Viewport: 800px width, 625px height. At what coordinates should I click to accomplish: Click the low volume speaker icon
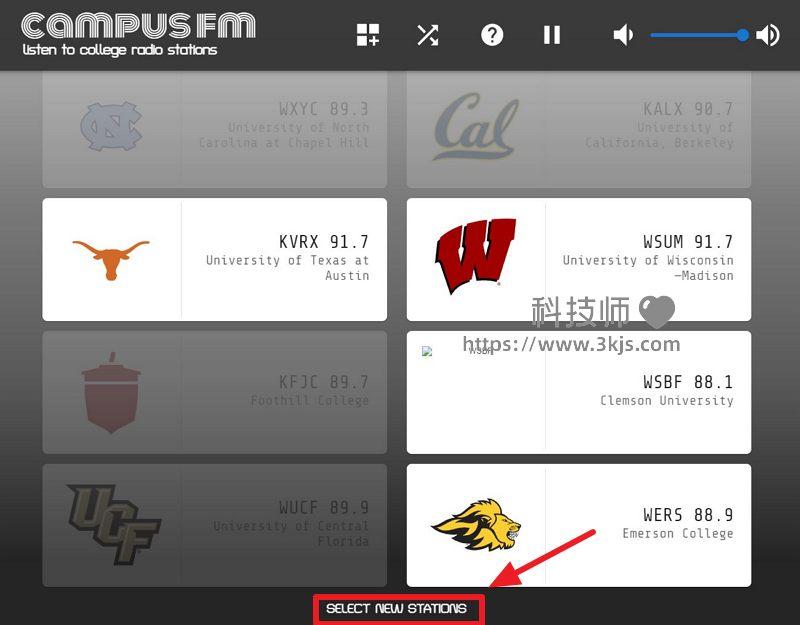click(623, 35)
